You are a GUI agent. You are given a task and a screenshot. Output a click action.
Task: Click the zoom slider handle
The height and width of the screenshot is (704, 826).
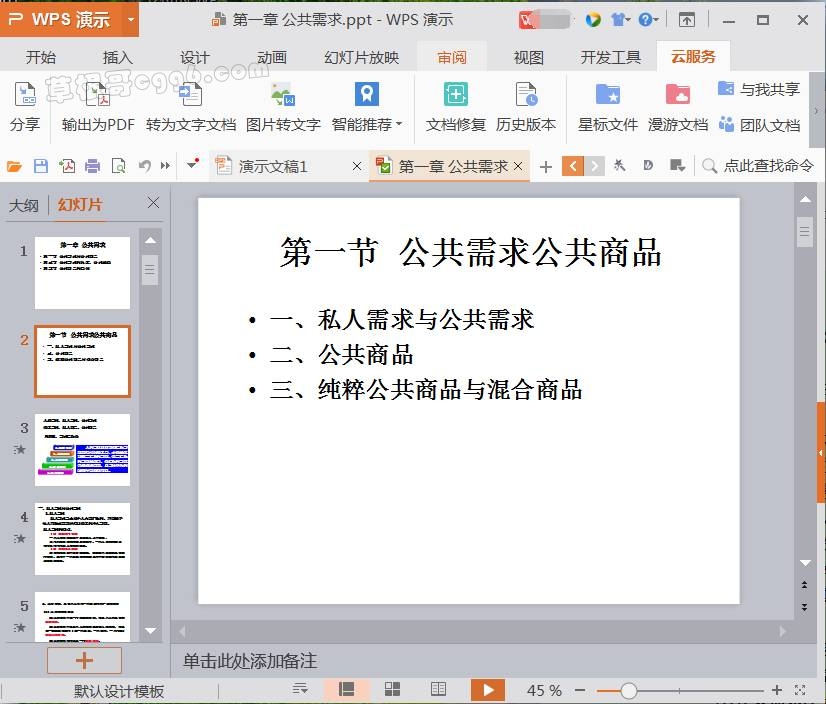[x=629, y=690]
